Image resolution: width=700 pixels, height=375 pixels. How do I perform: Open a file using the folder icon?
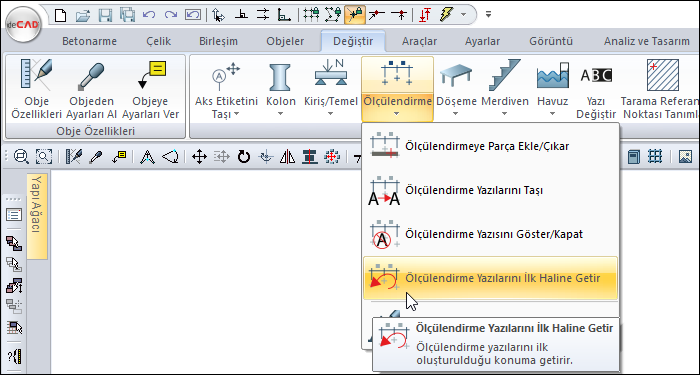point(83,15)
